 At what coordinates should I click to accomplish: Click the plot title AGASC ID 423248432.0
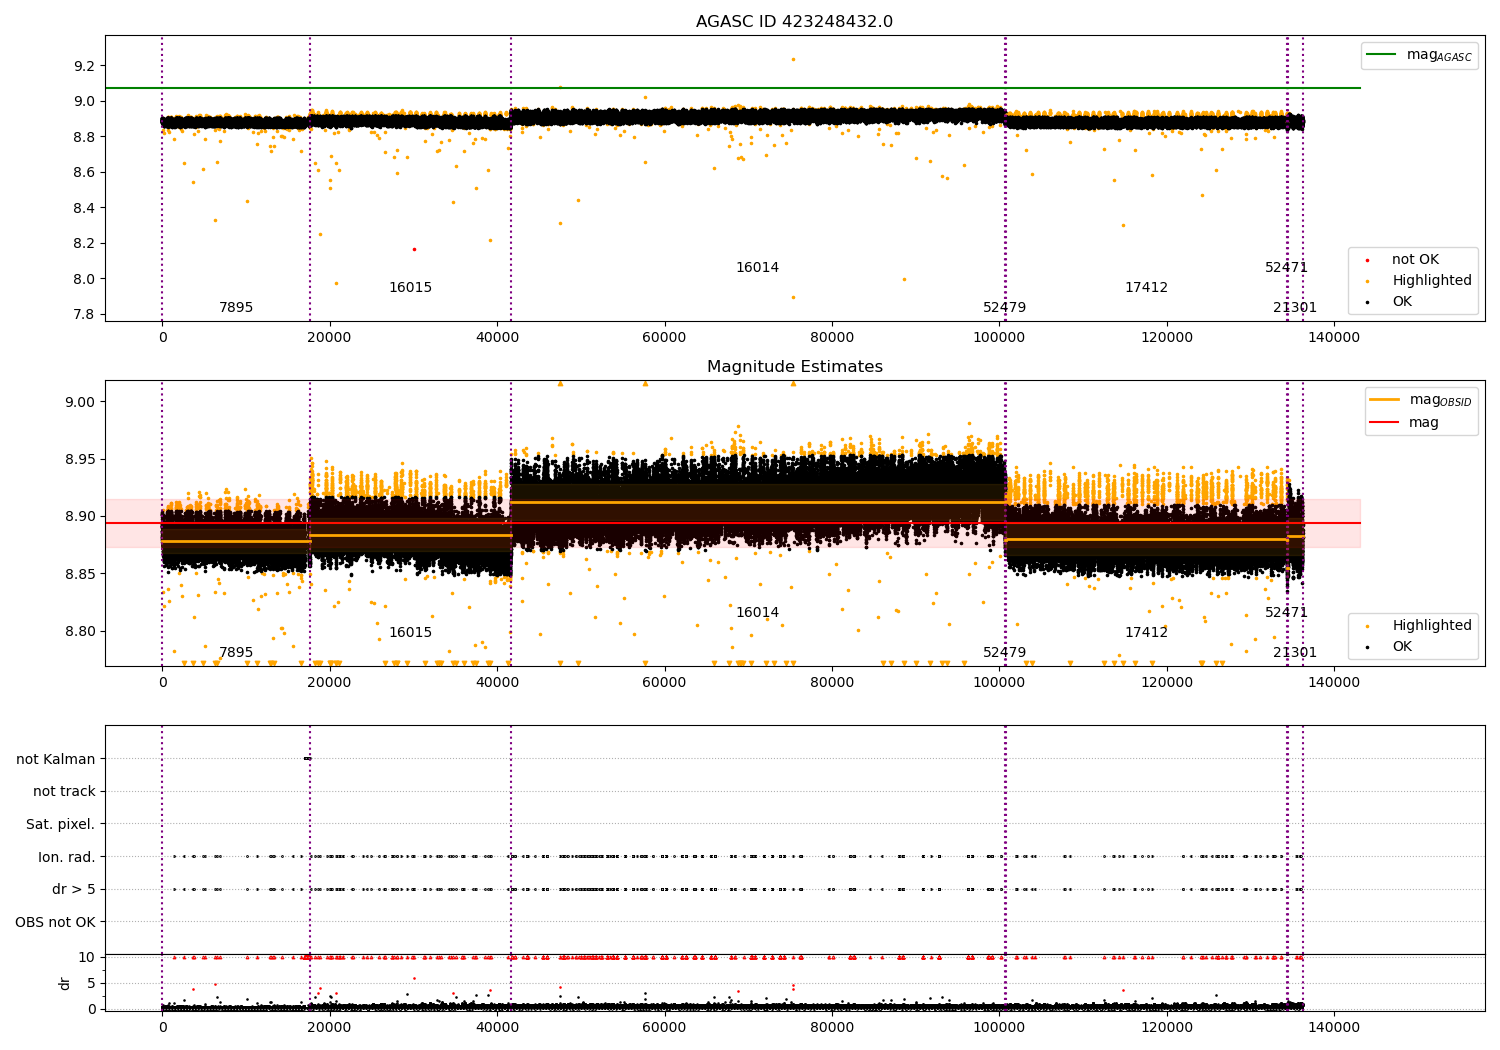(794, 22)
